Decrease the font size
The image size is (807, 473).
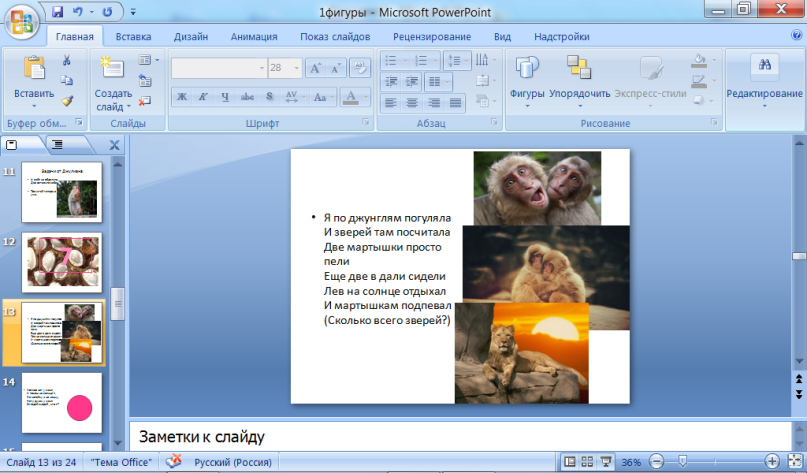click(x=336, y=68)
